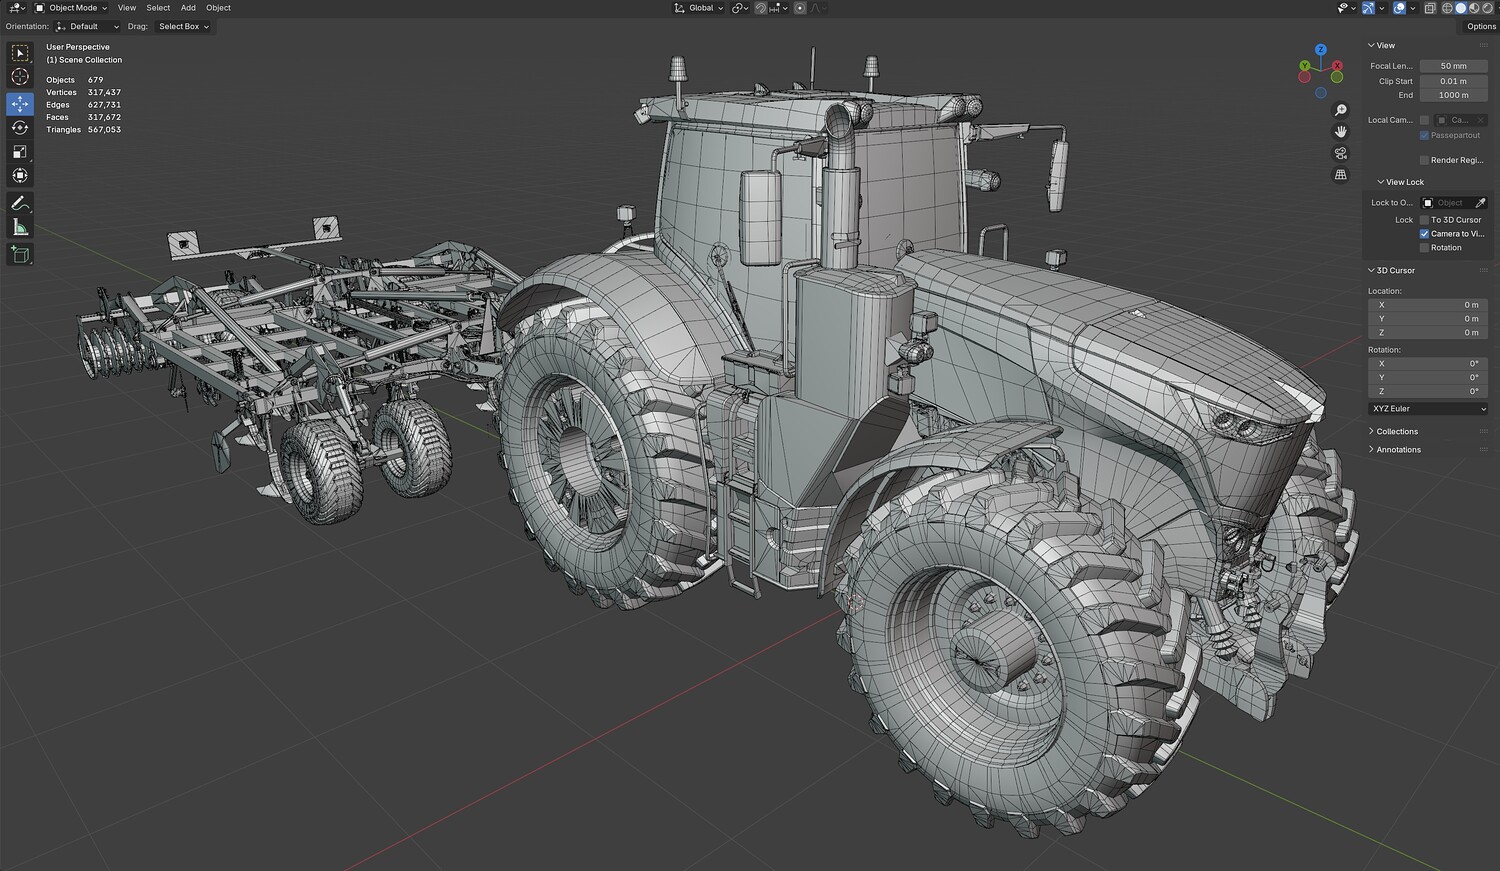Open the View menu
The width and height of the screenshot is (1500, 871).
pyautogui.click(x=127, y=8)
